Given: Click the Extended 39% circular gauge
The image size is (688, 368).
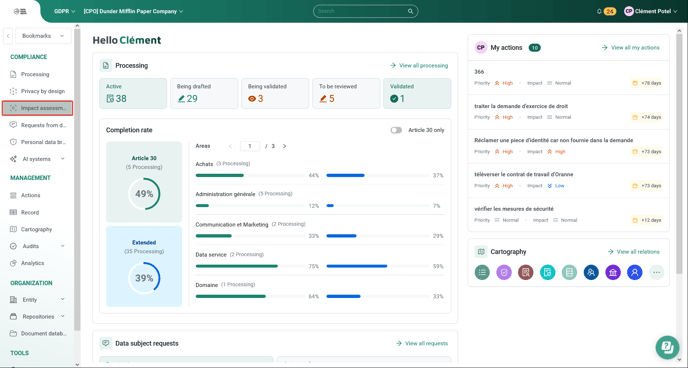Looking at the screenshot, I should [144, 278].
